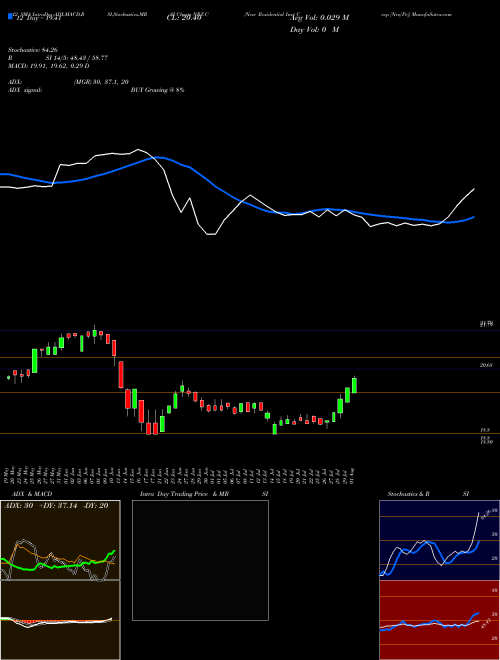
Task: Select the 'BUY Growing @ 8%' signal text
Action: tap(157, 90)
